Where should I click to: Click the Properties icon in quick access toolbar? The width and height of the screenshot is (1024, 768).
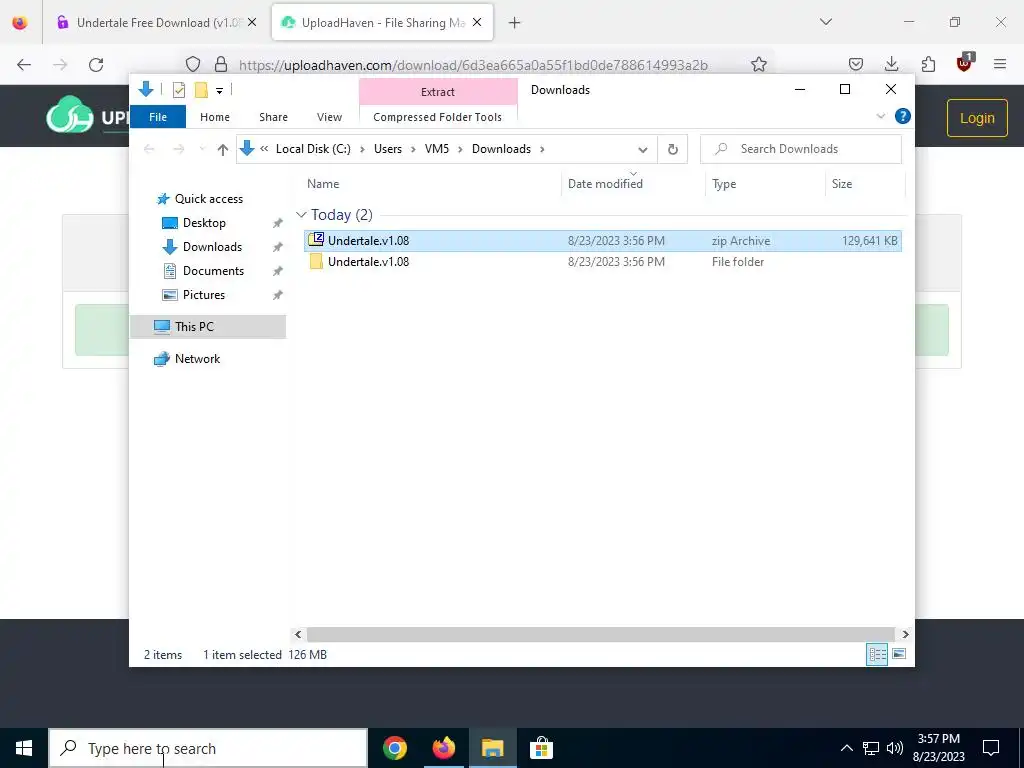(x=178, y=90)
